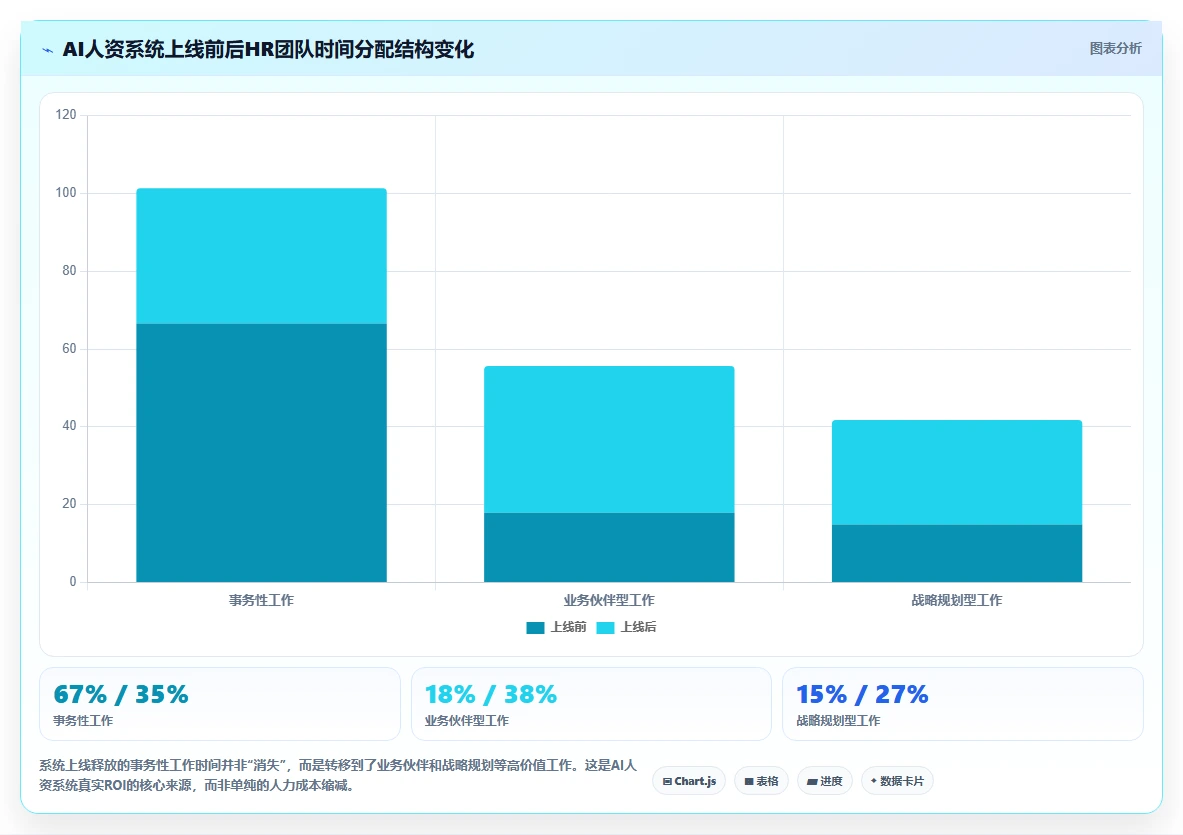
Task: Click the 事务性工作 caption under 67% / 35%
Action: click(x=83, y=720)
